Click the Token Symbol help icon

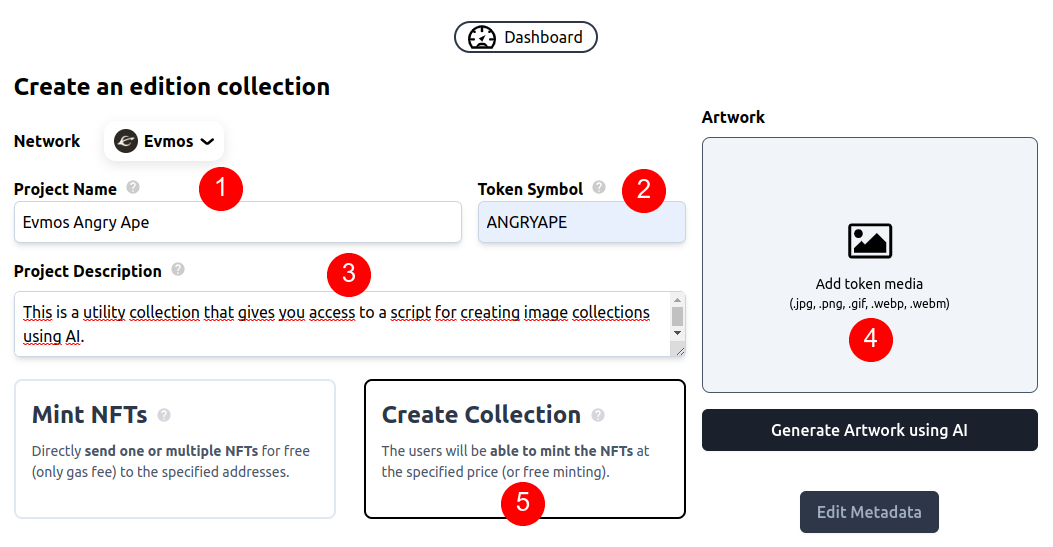599,188
